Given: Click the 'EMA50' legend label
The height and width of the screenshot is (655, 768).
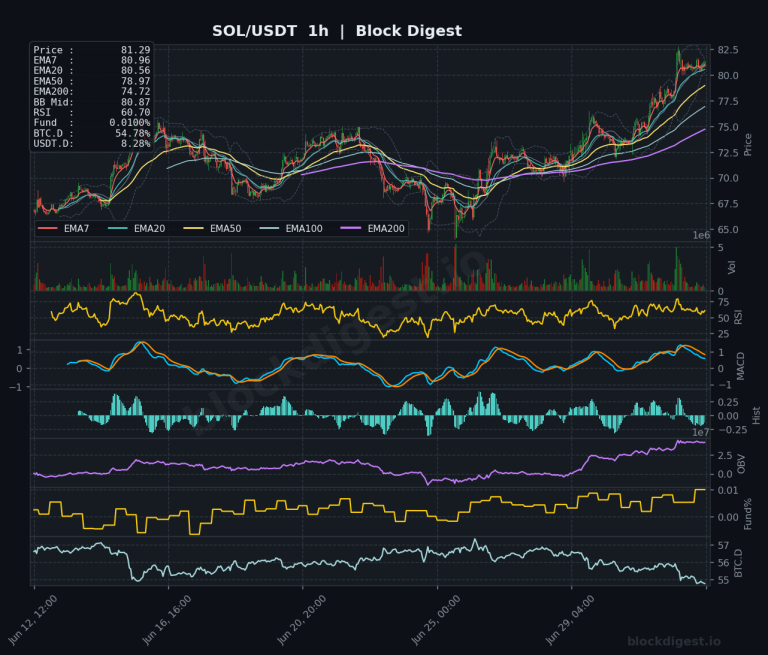Looking at the screenshot, I should click(225, 229).
